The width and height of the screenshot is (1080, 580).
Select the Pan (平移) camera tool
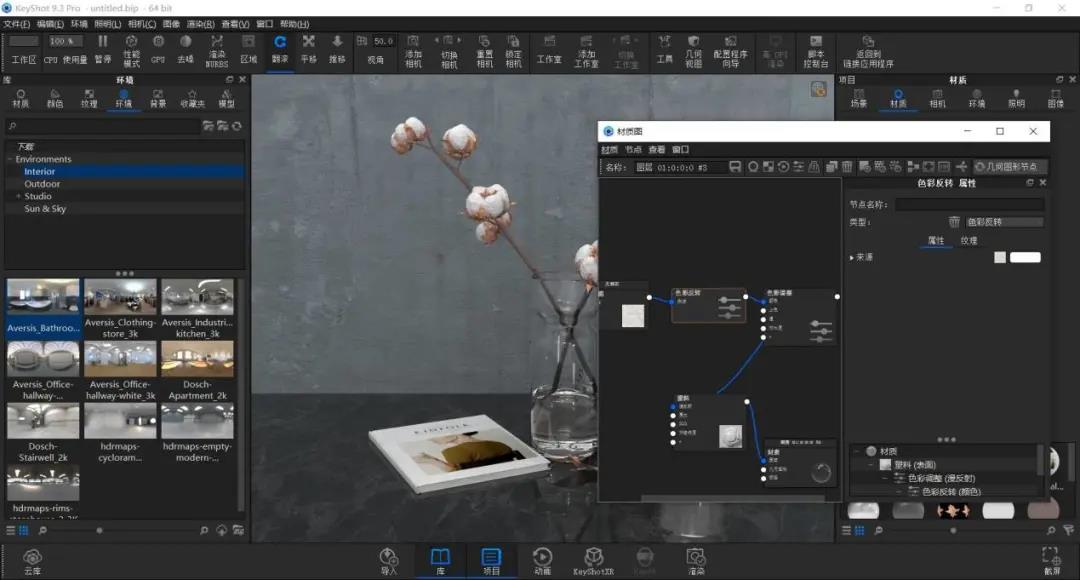[309, 49]
